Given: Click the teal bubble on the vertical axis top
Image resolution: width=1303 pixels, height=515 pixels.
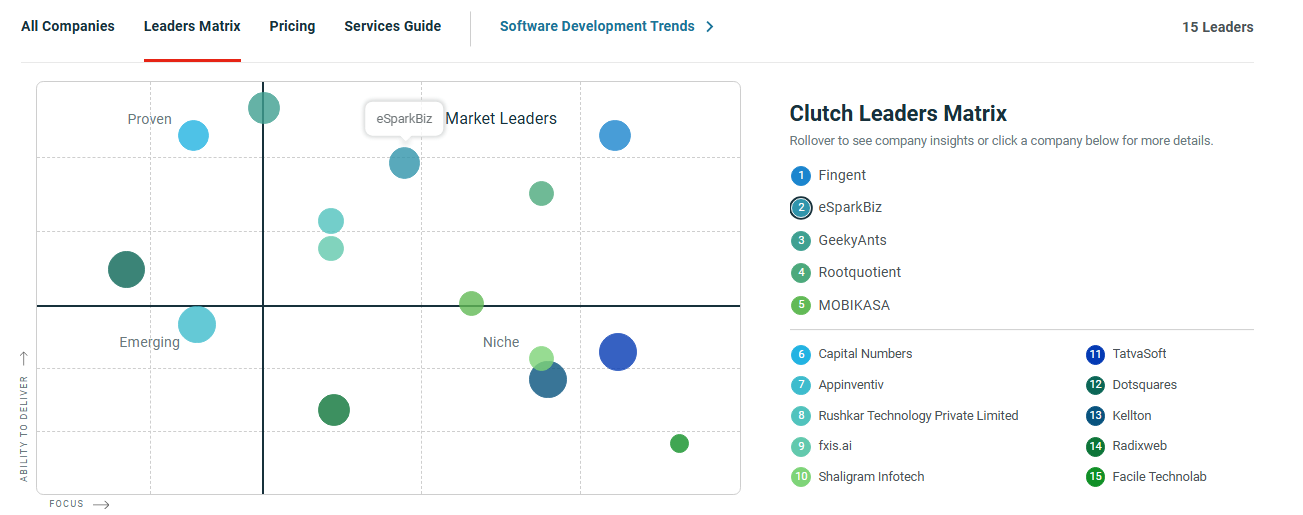Looking at the screenshot, I should pos(263,108).
